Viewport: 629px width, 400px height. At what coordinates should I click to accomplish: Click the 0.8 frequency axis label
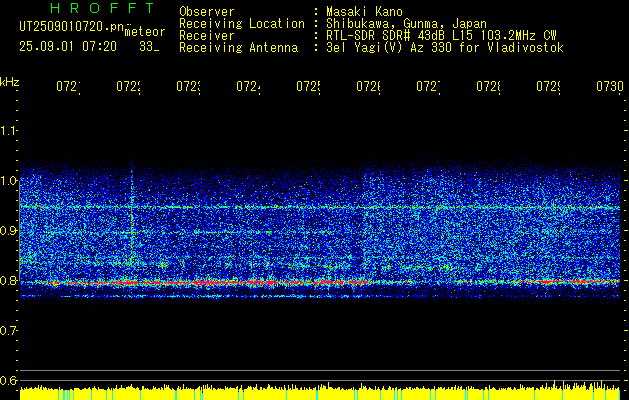[8, 280]
